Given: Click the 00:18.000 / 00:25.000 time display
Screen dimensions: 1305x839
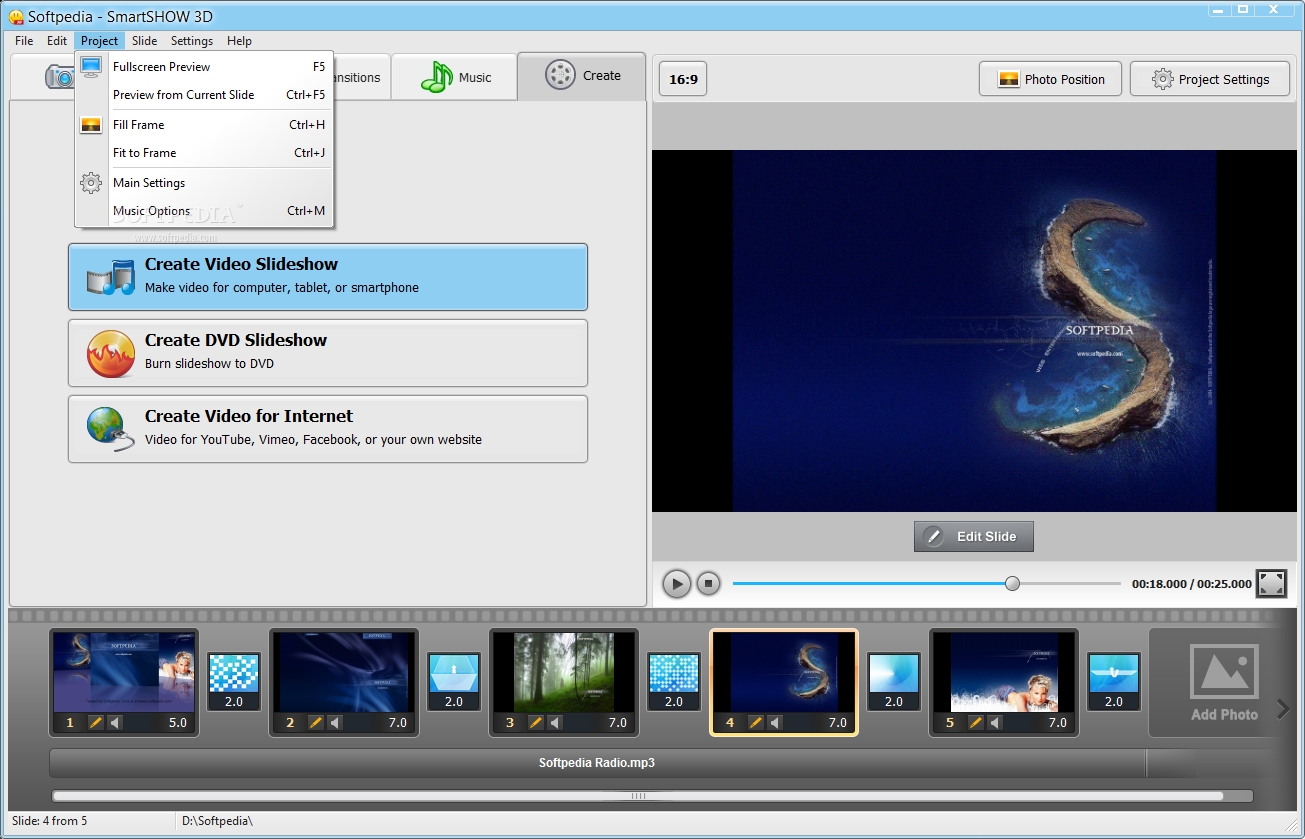Looking at the screenshot, I should (x=1191, y=584).
